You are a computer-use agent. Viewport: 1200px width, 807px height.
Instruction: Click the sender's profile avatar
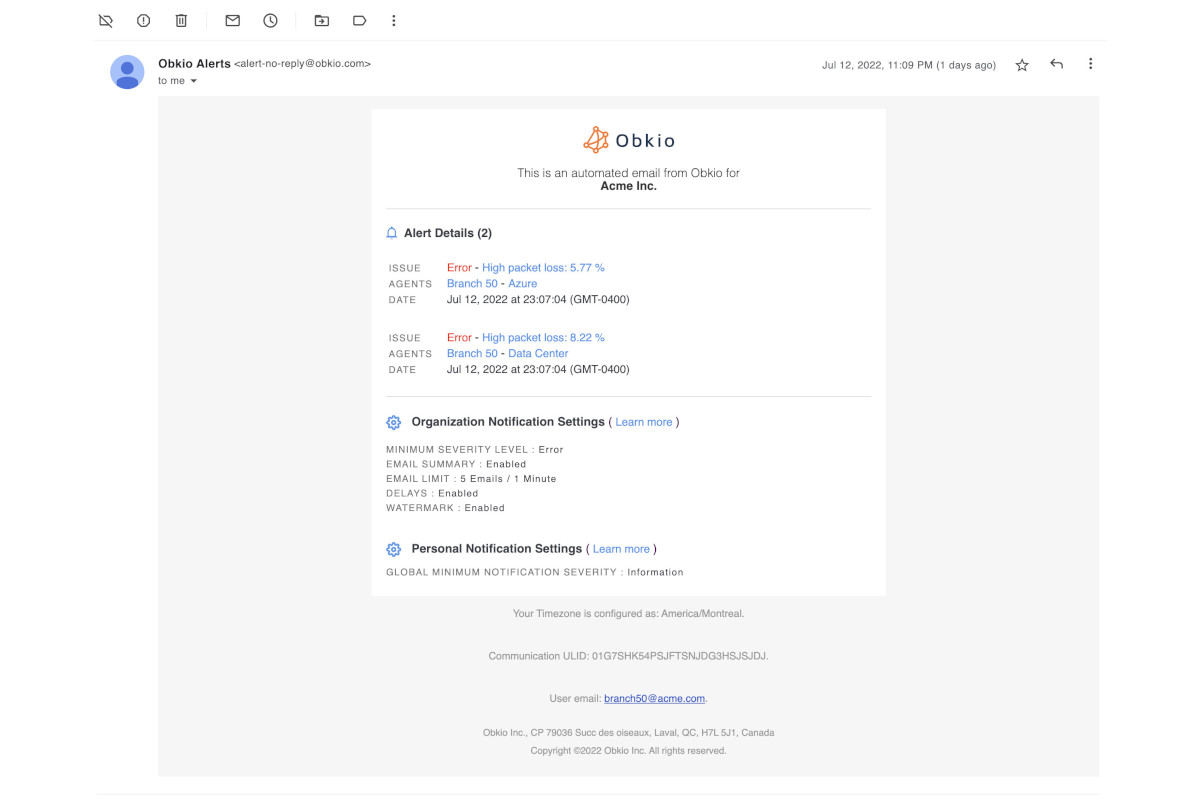tap(127, 72)
